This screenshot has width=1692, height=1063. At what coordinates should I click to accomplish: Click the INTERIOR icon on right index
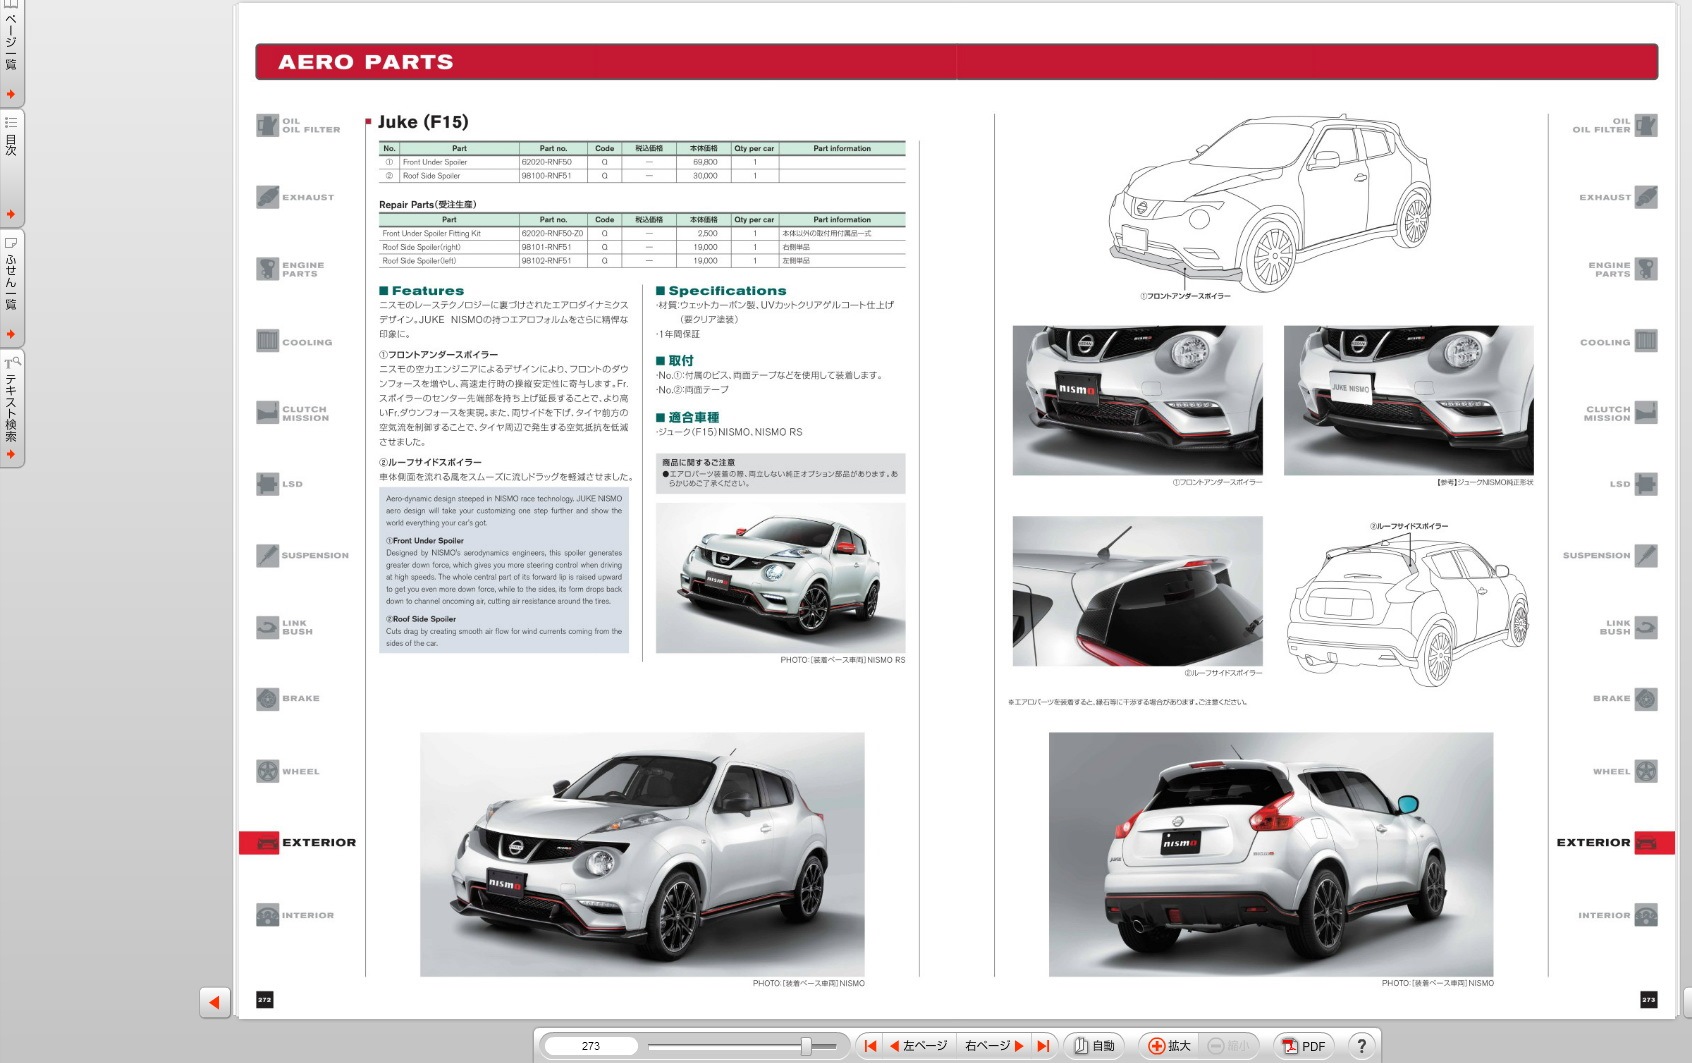1646,915
